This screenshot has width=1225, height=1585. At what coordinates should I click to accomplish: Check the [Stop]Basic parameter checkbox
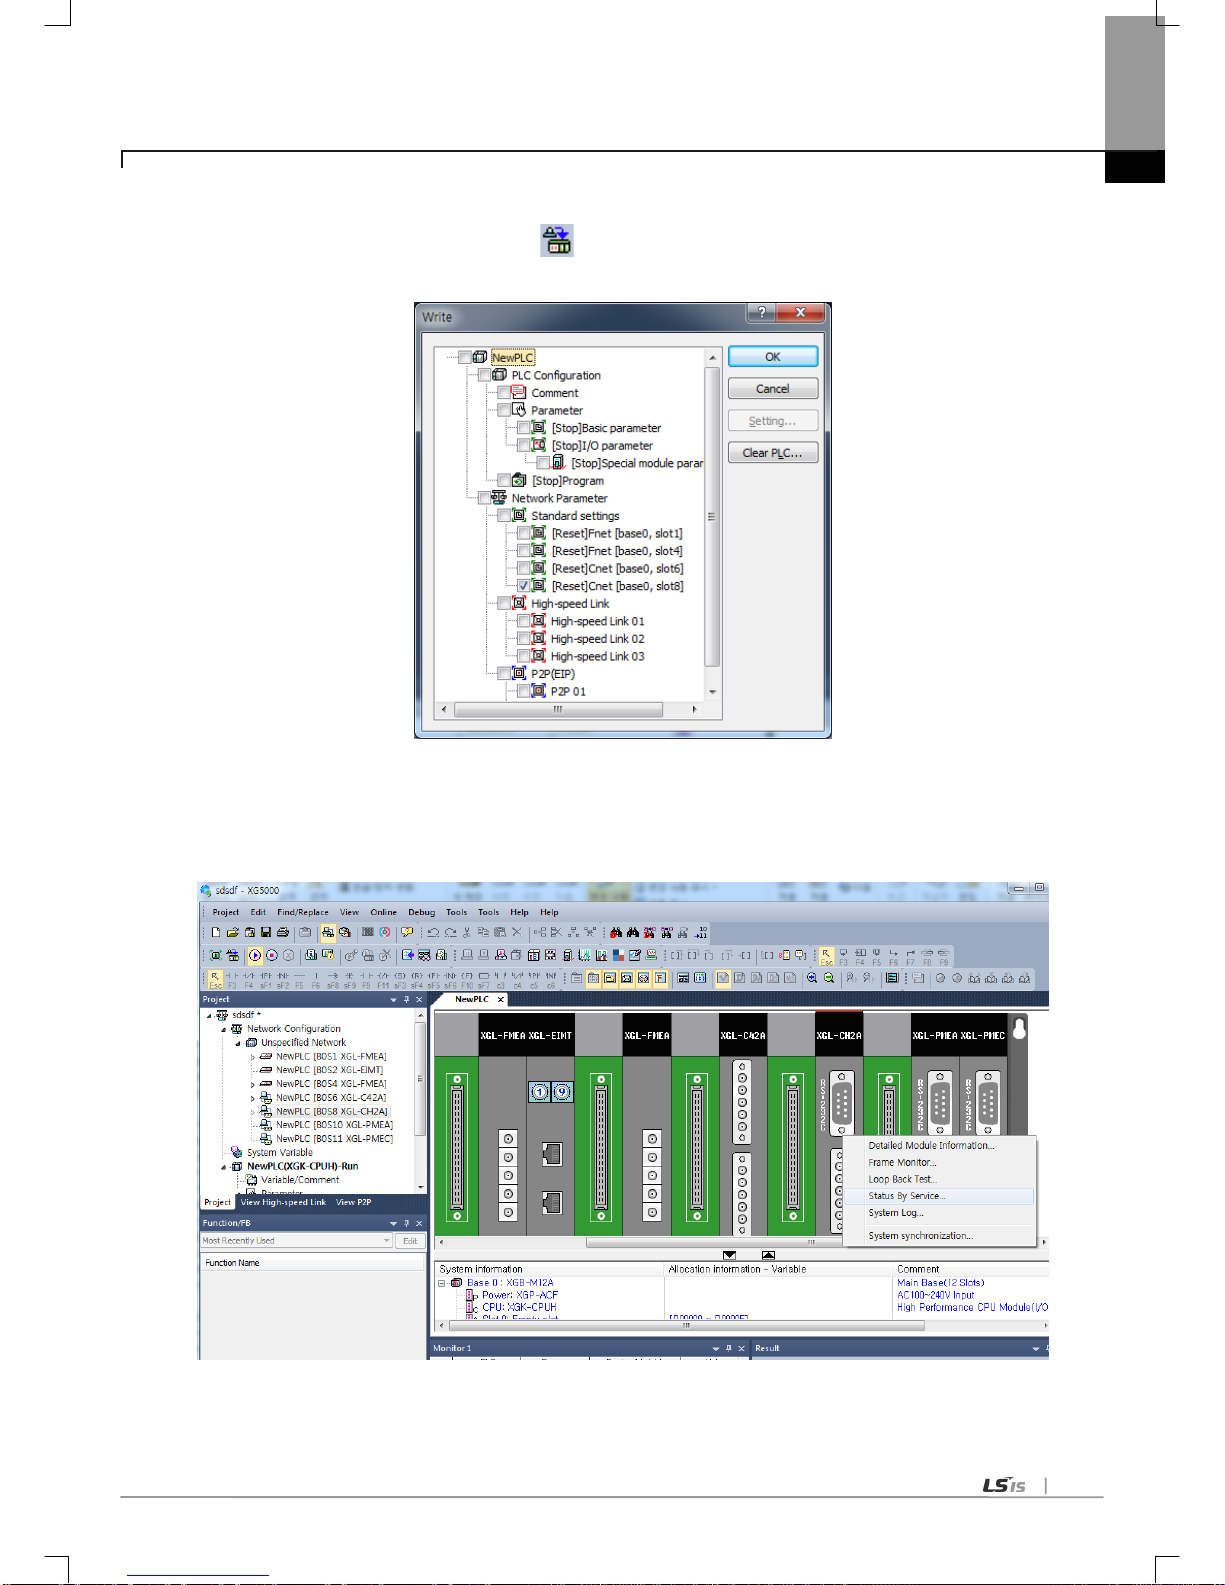pyautogui.click(x=524, y=428)
